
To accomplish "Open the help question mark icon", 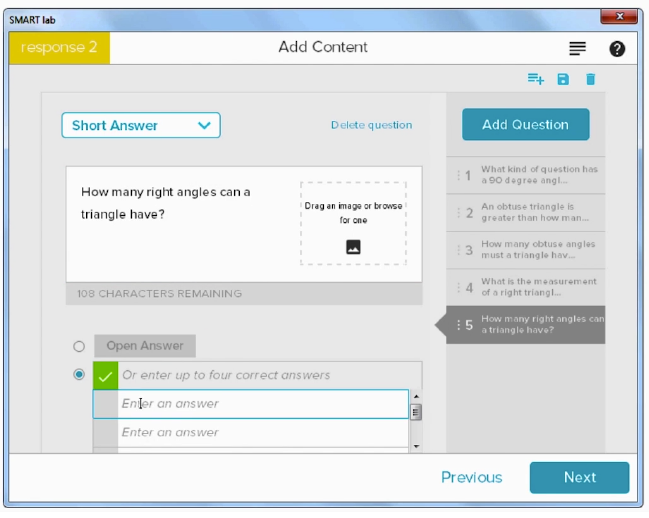I will [x=617, y=48].
